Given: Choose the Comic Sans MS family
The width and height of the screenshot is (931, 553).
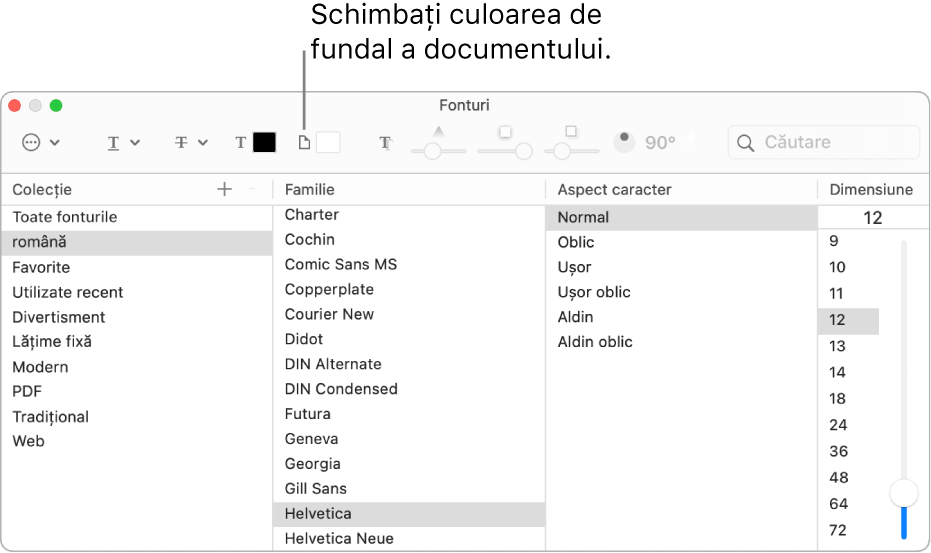Looking at the screenshot, I should [408, 264].
